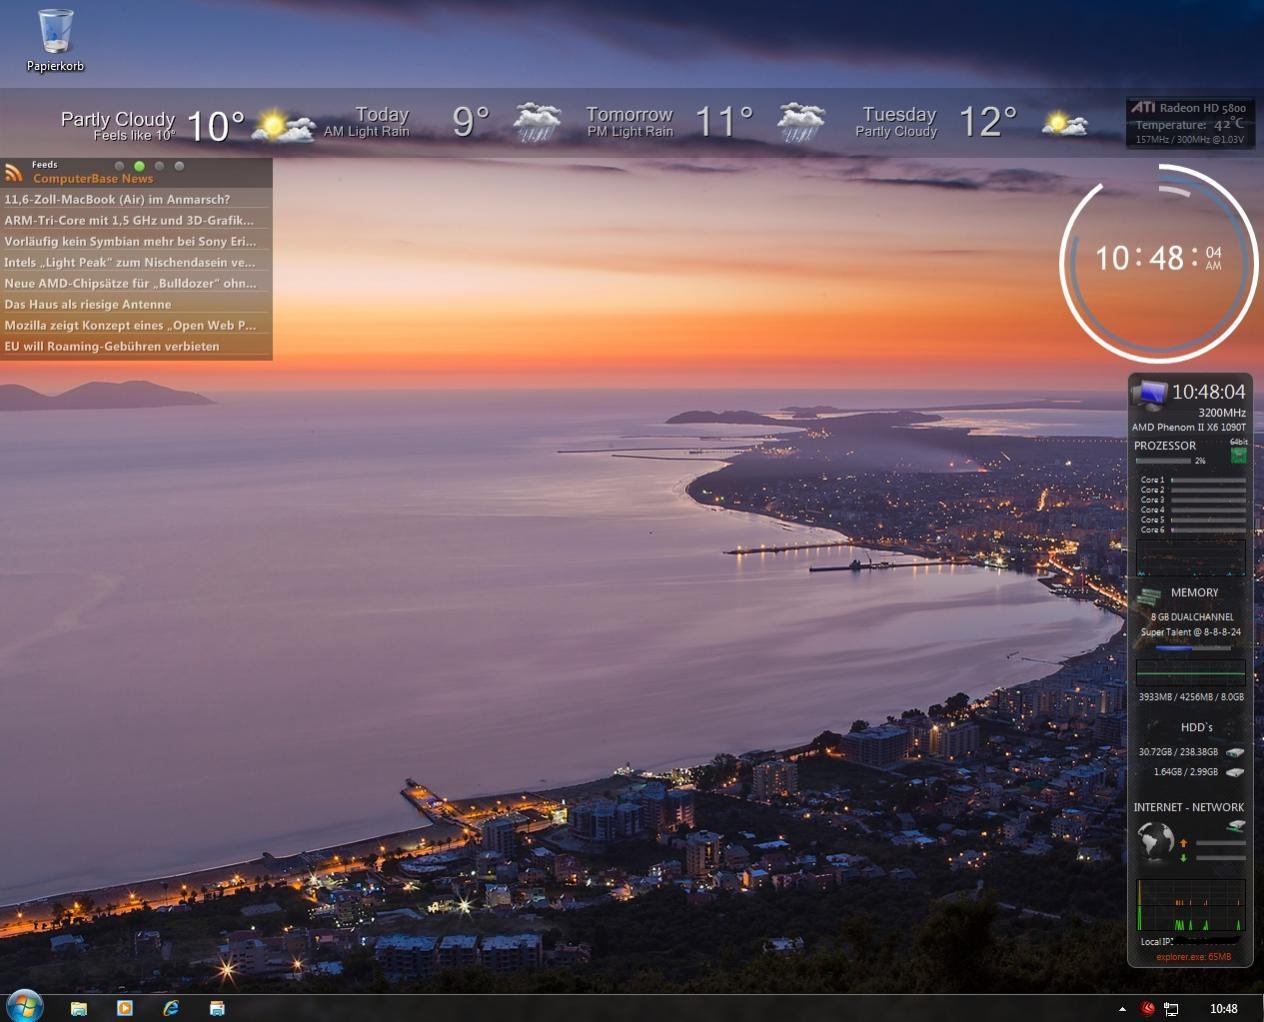Click the CPU usage history graph
Viewport: 1264px width, 1022px height.
click(1190, 556)
